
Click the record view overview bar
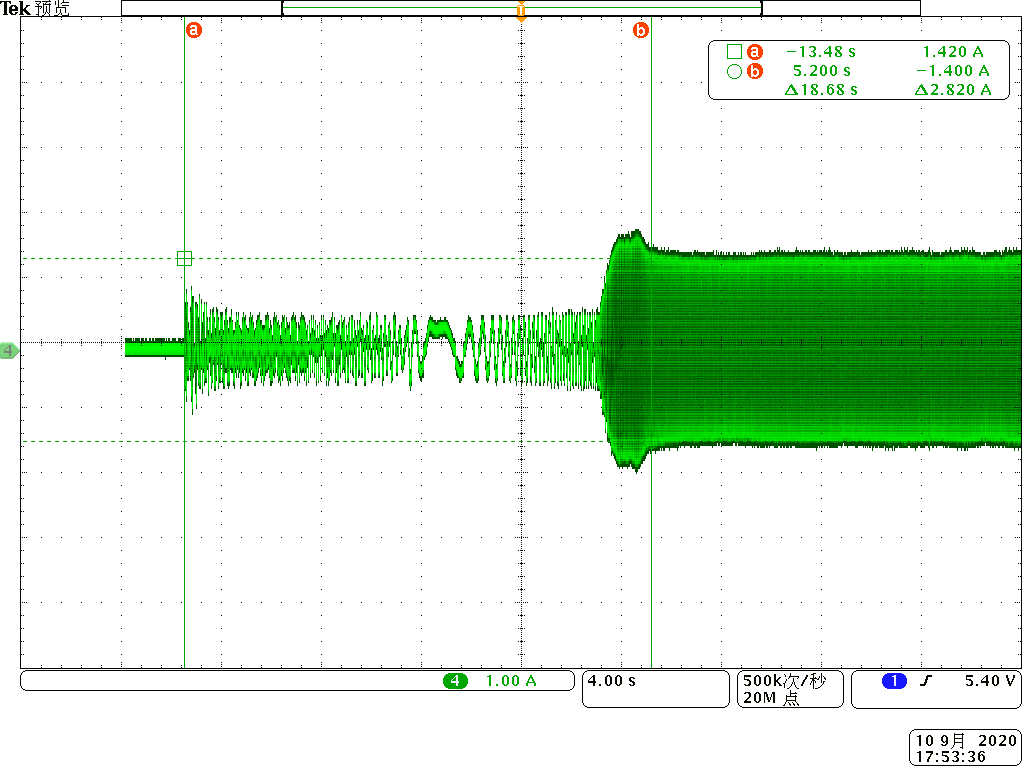(520, 8)
